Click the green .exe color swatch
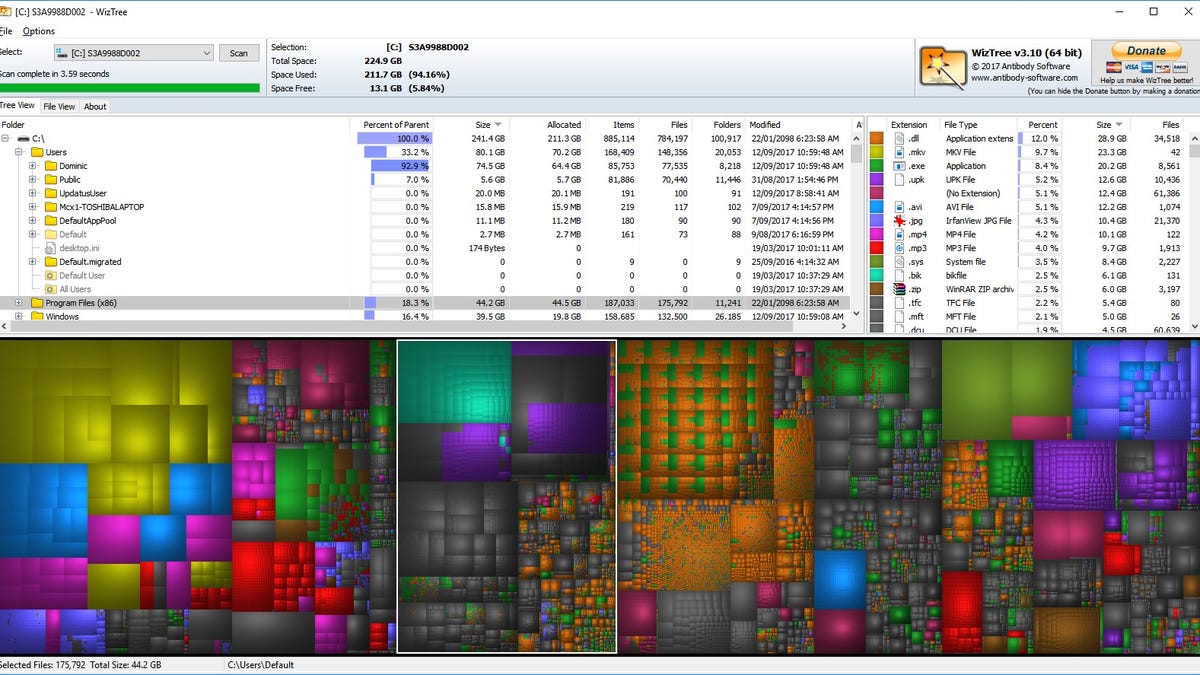Viewport: 1200px width, 675px height. 877,166
